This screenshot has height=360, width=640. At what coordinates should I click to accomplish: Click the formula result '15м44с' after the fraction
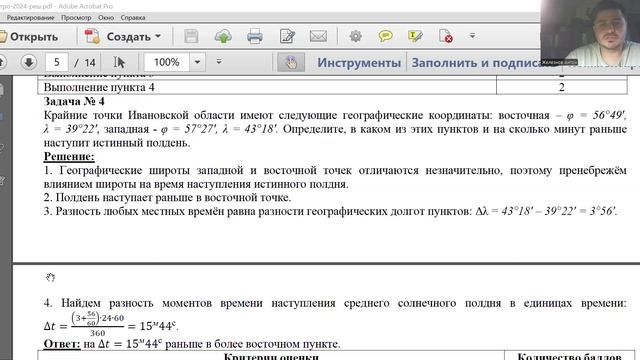[x=158, y=326]
